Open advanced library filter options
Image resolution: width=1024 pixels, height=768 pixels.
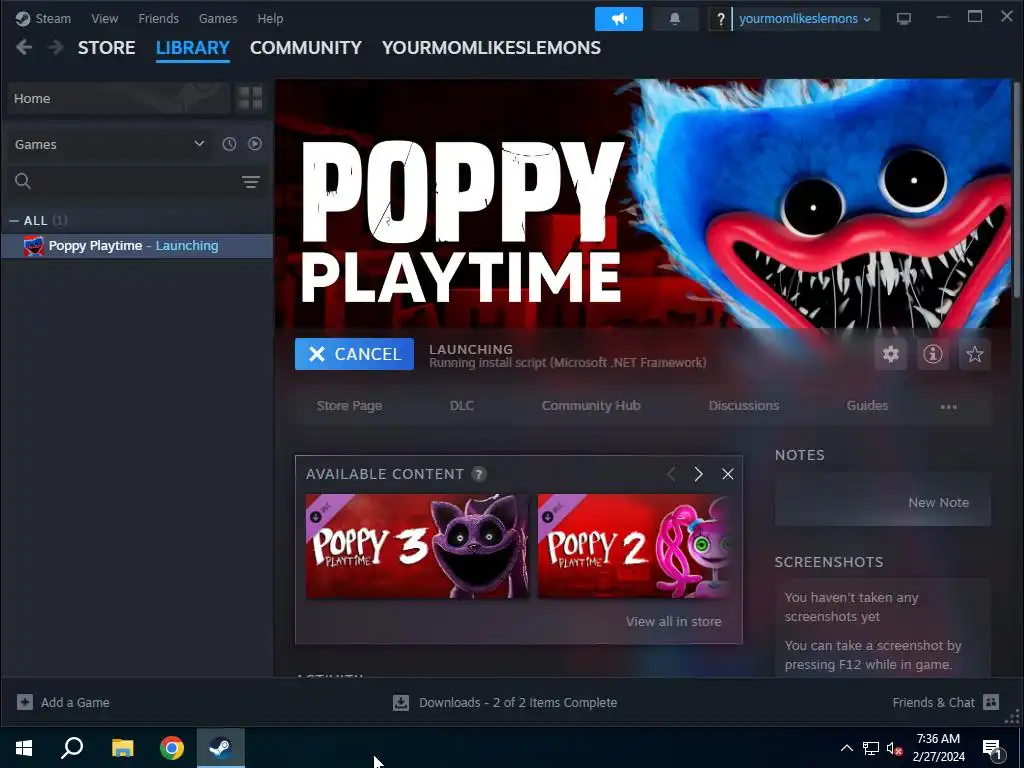pyautogui.click(x=251, y=182)
